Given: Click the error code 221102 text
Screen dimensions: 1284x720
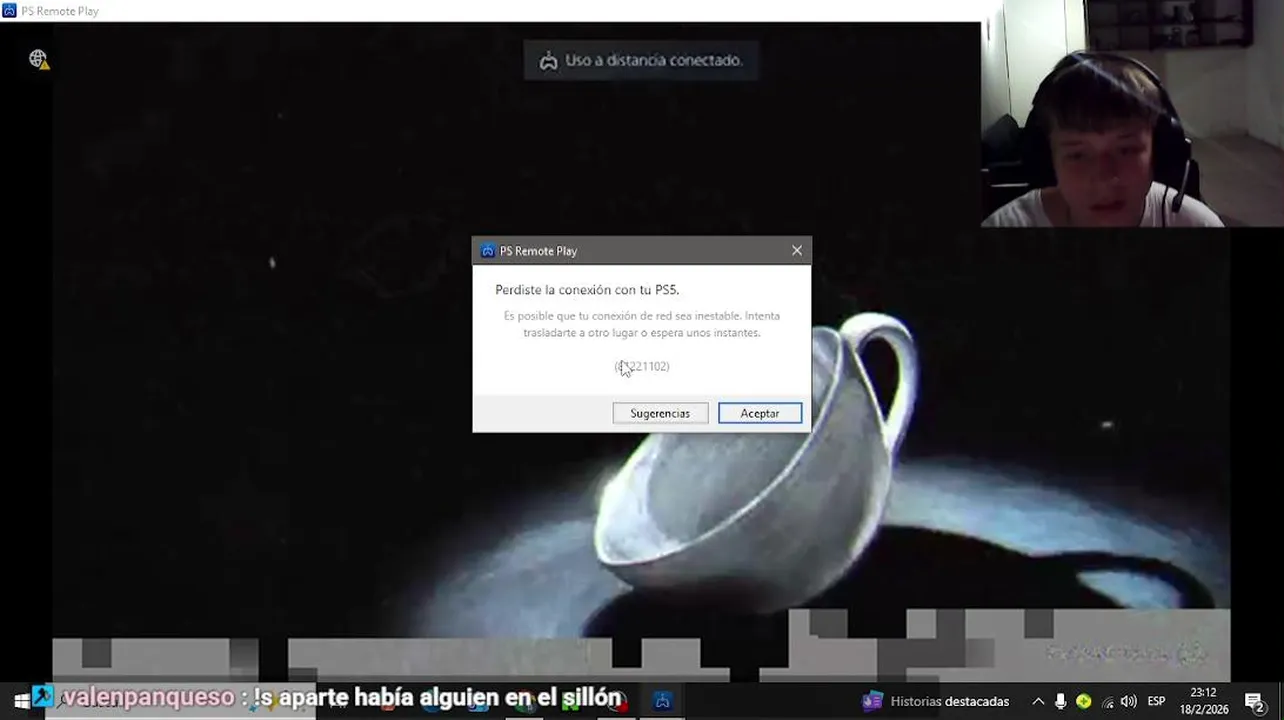Looking at the screenshot, I should point(642,366).
